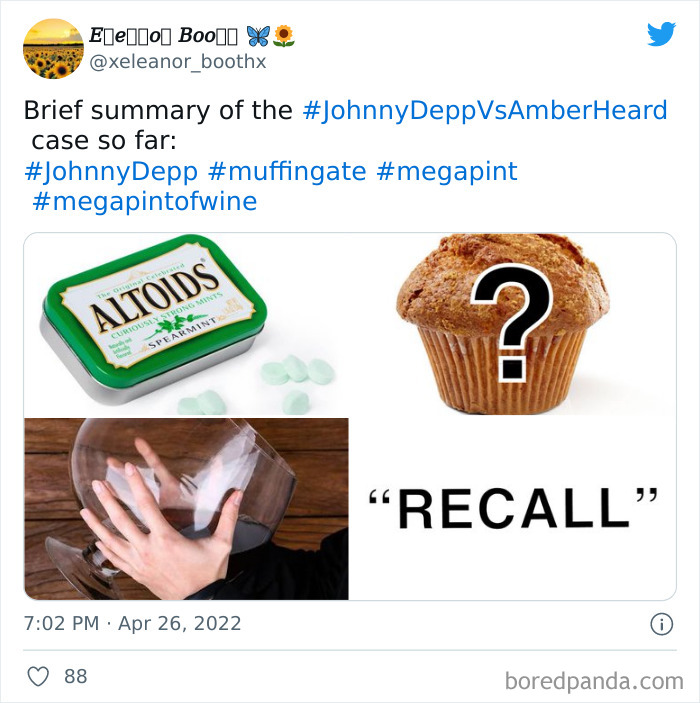Open the 7:02 PM Apr 26, 2022 timestamp
Viewport: 700px width, 703px height.
(132, 624)
